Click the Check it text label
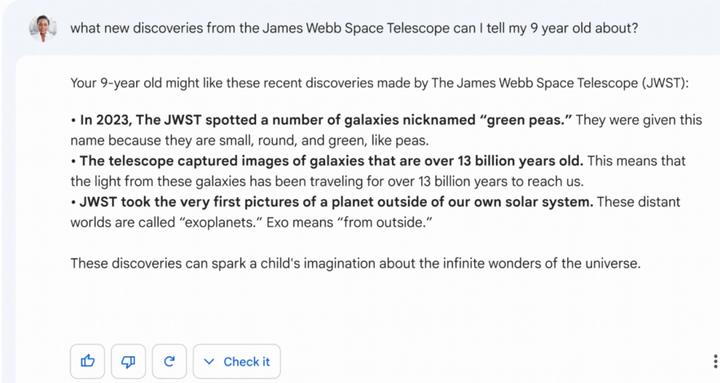 click(x=247, y=362)
